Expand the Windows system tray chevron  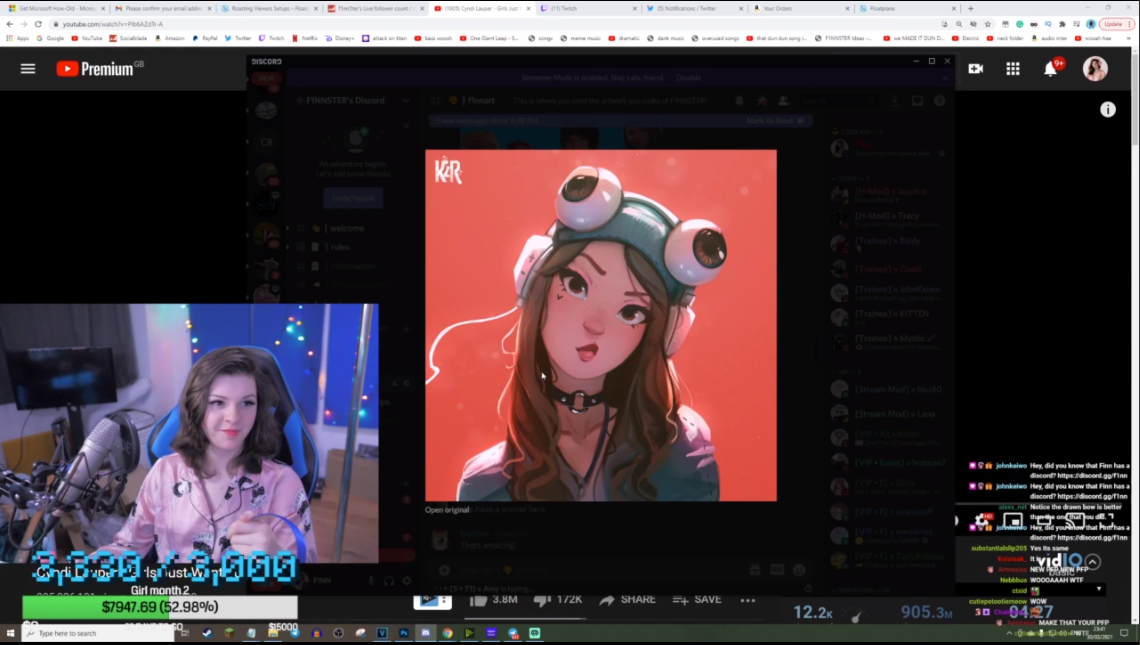[x=1008, y=633]
